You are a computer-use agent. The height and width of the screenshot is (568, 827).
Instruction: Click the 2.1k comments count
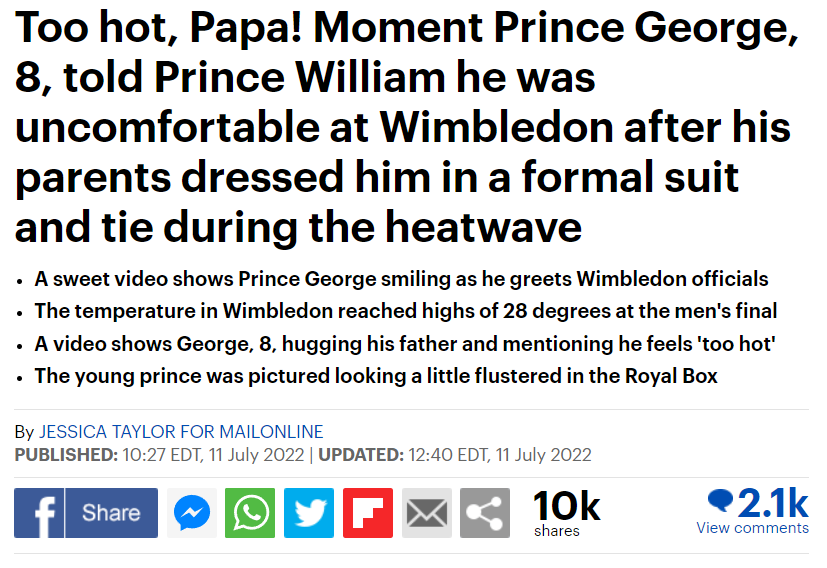[772, 500]
